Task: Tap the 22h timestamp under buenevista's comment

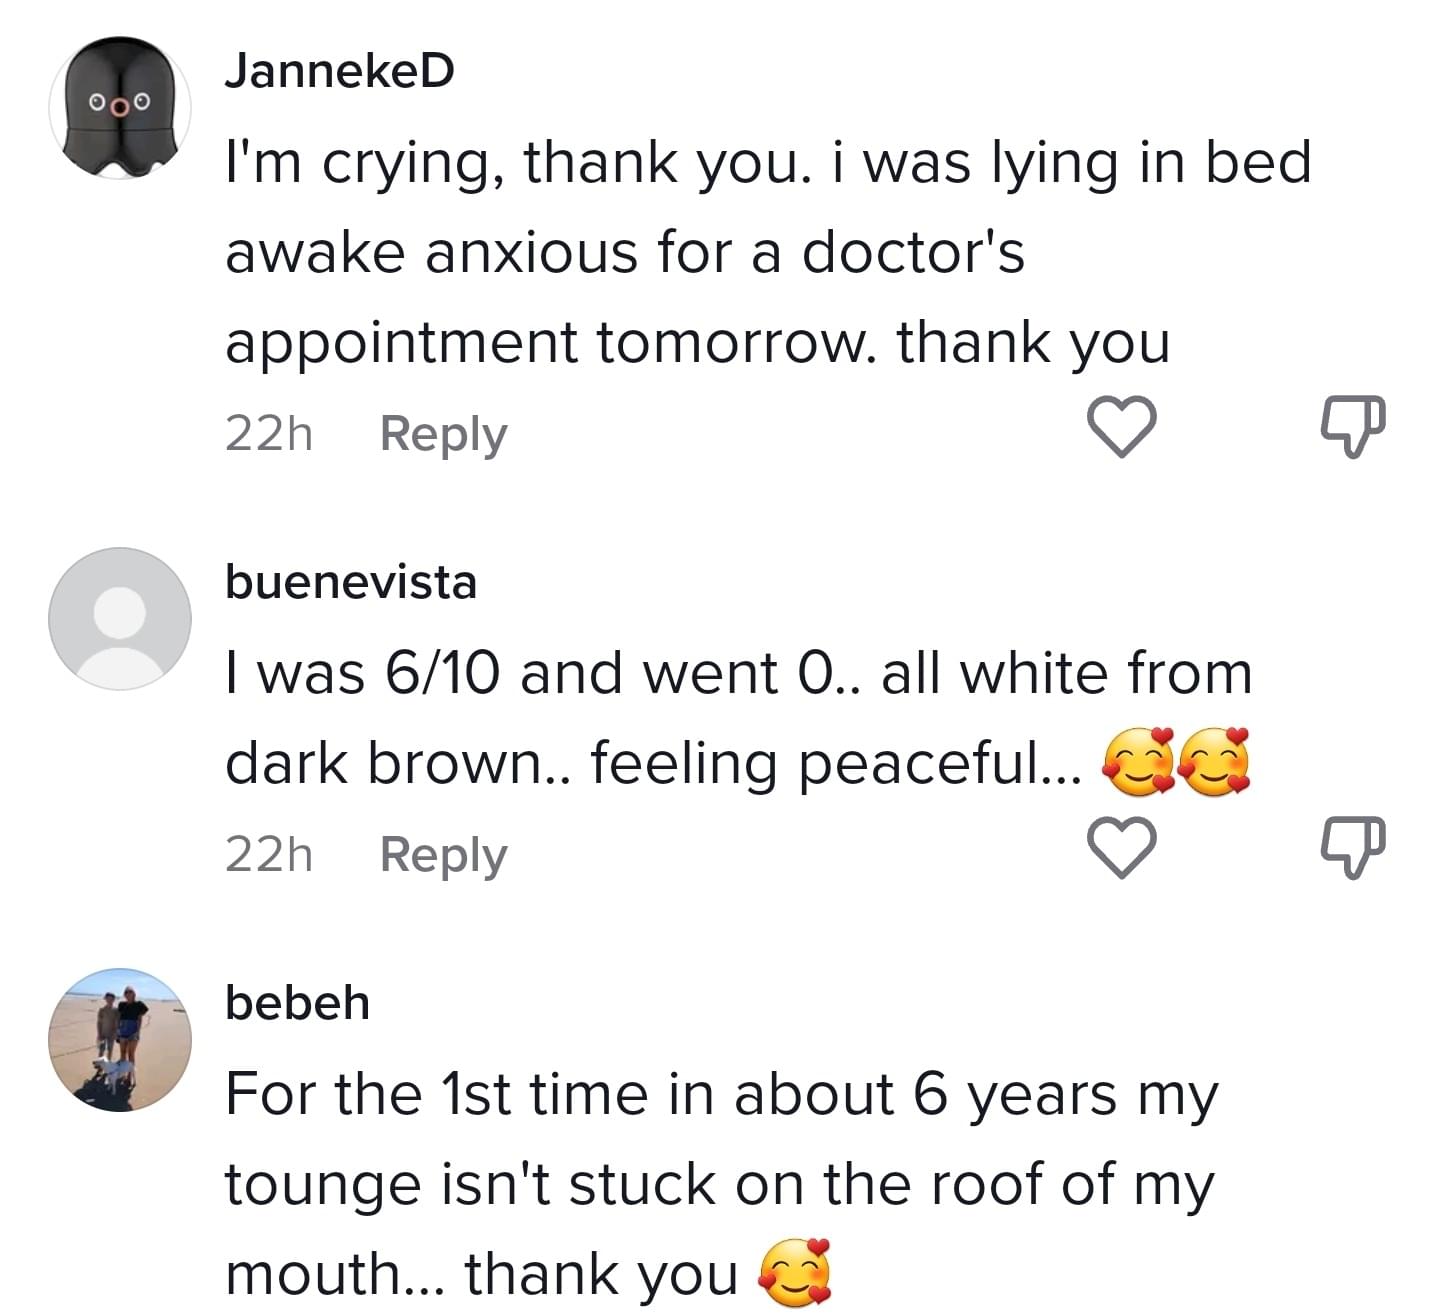Action: click(x=268, y=855)
